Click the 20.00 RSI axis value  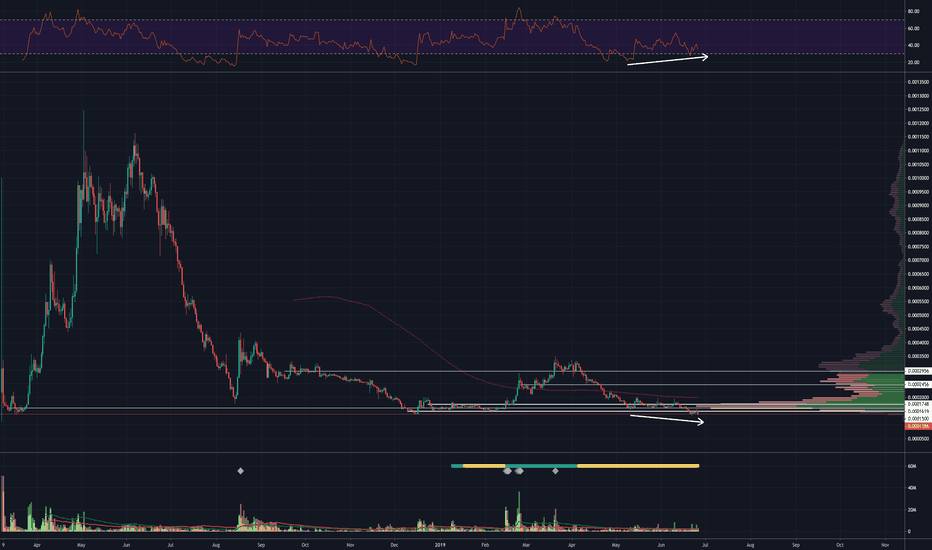[914, 62]
